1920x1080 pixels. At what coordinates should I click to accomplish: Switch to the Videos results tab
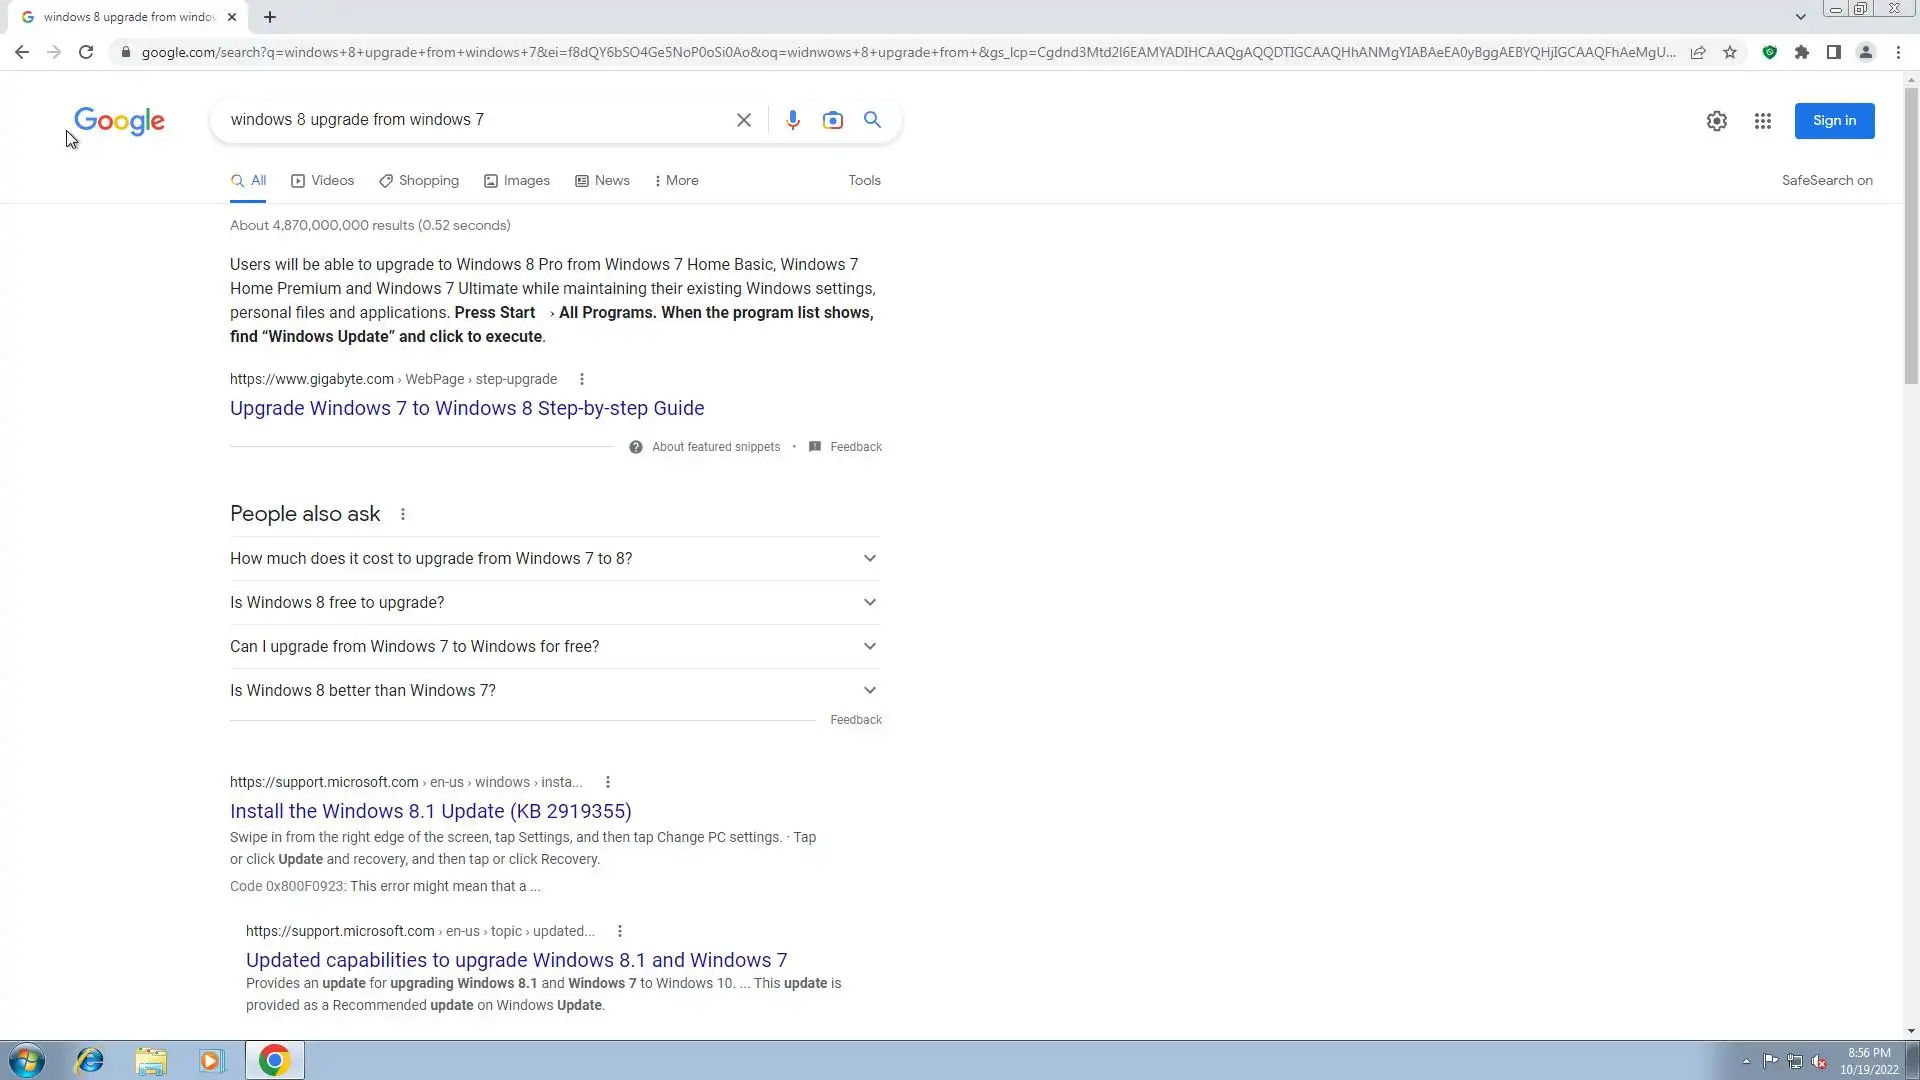tap(322, 181)
